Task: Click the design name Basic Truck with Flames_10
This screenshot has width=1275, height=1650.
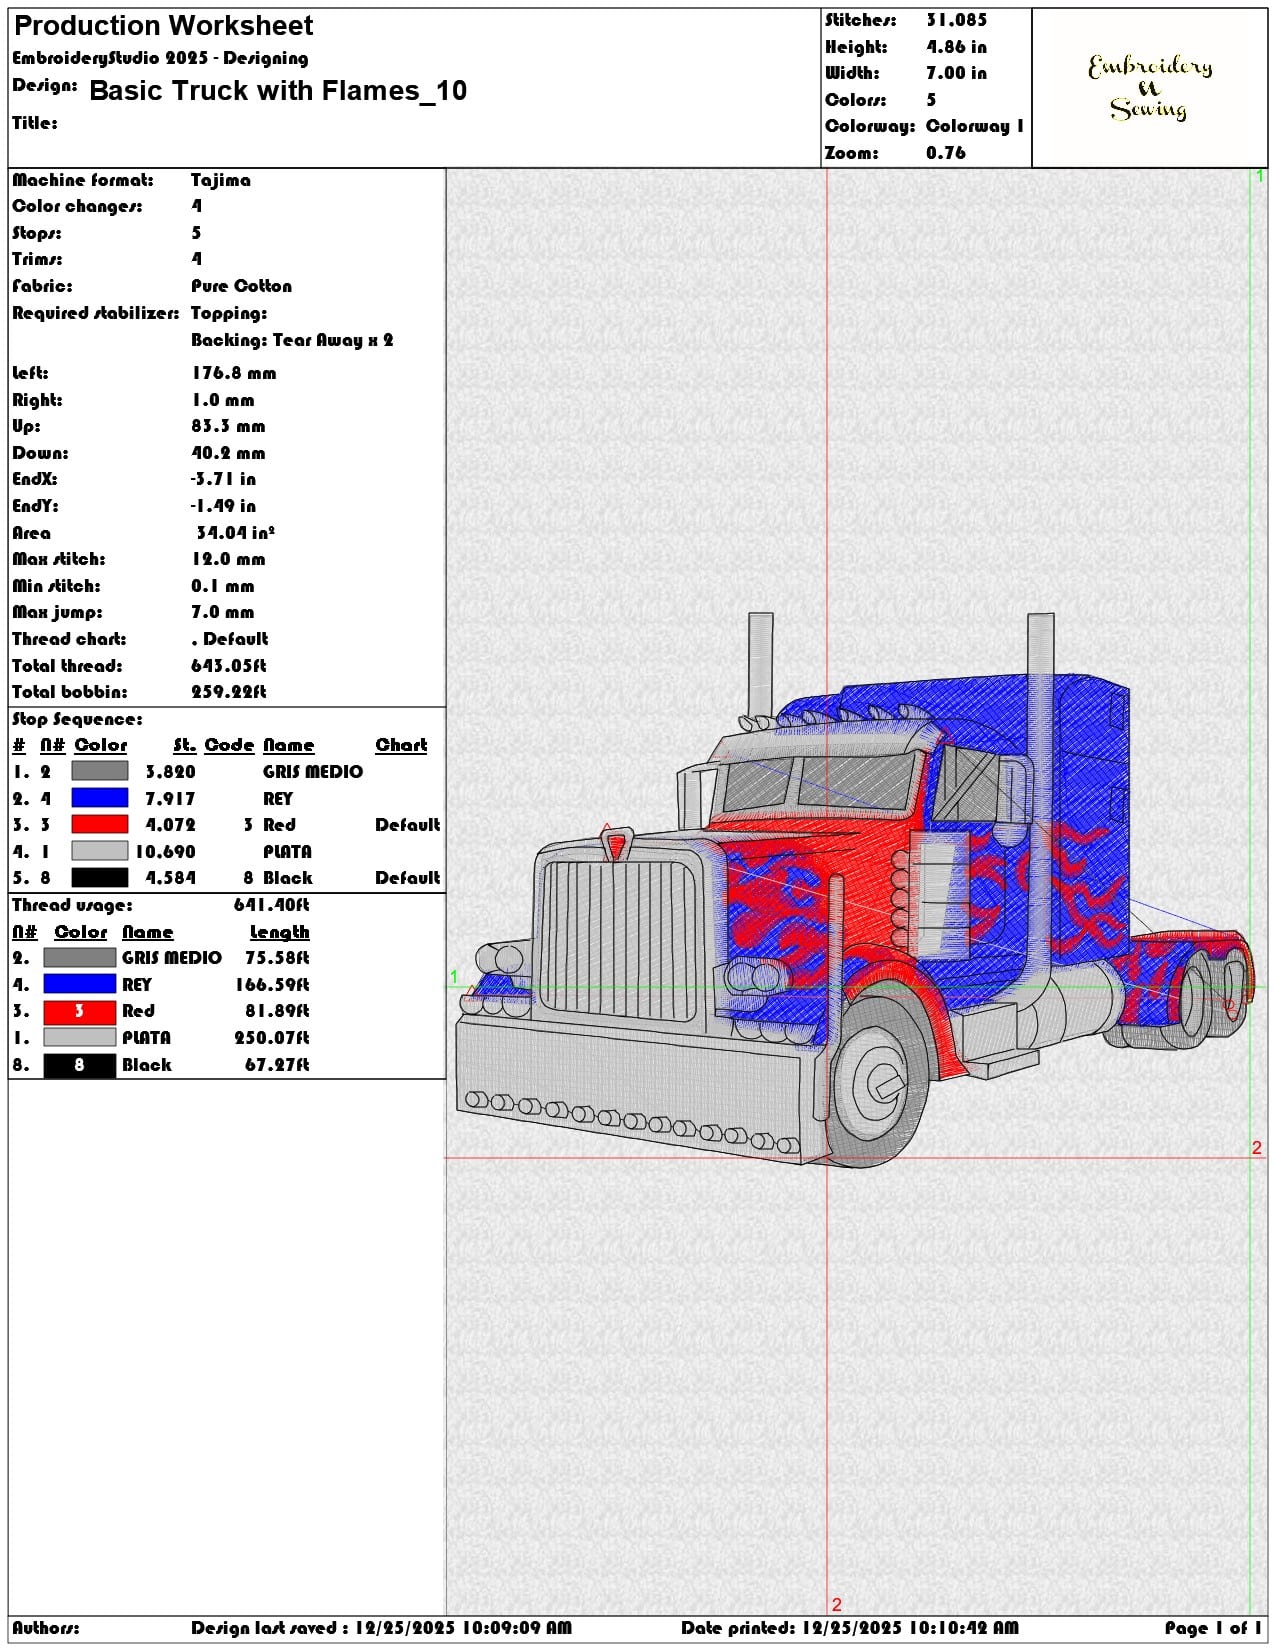Action: [278, 91]
